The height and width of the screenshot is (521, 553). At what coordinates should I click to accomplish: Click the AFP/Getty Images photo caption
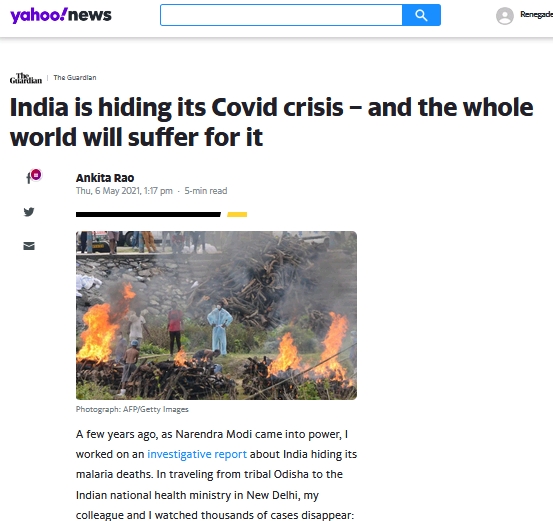(x=132, y=409)
